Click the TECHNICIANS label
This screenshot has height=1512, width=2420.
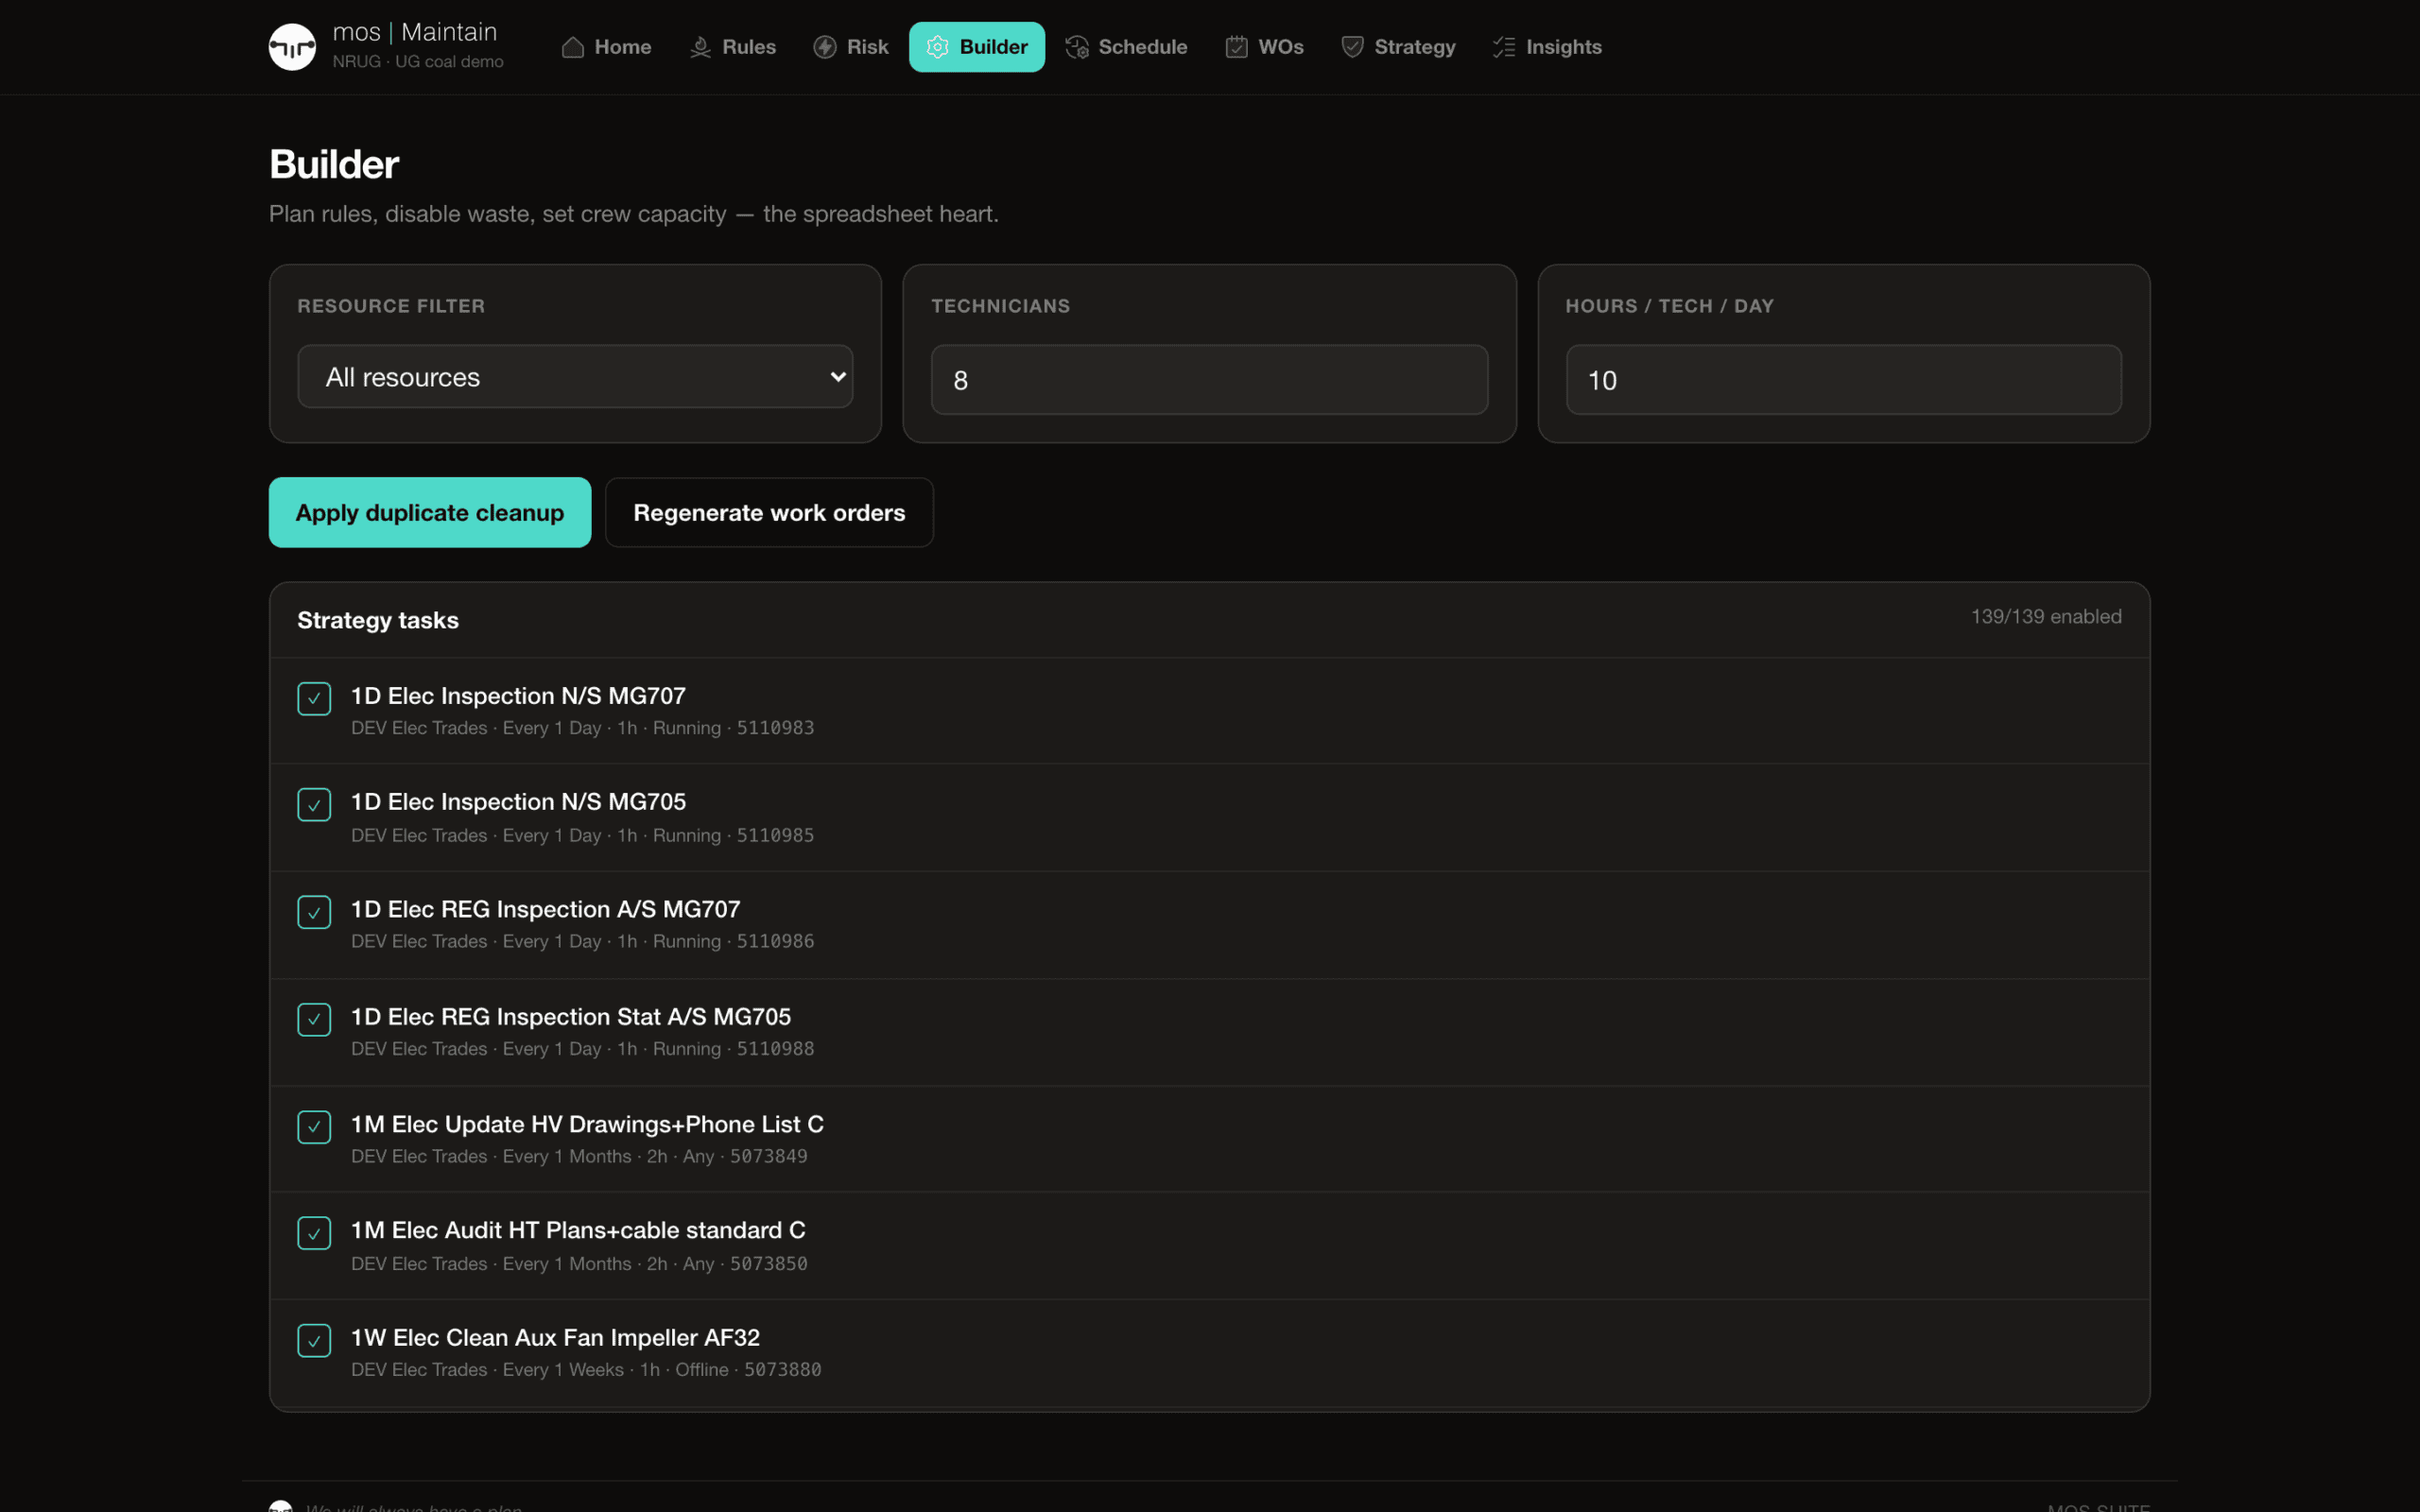point(1000,306)
